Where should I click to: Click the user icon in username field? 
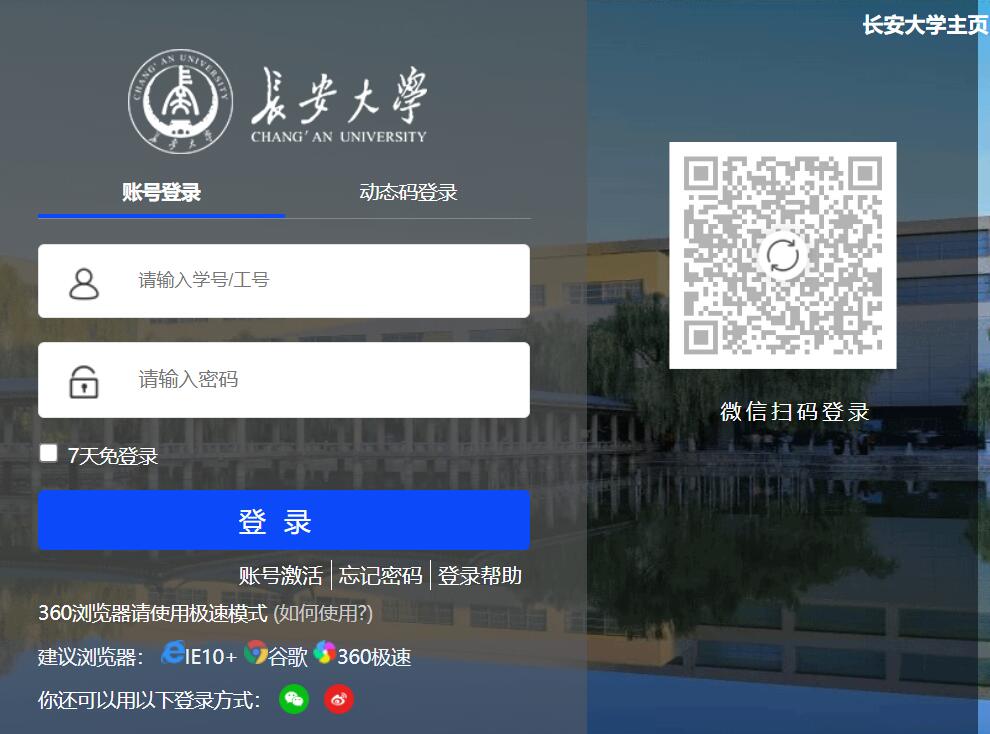click(x=83, y=281)
